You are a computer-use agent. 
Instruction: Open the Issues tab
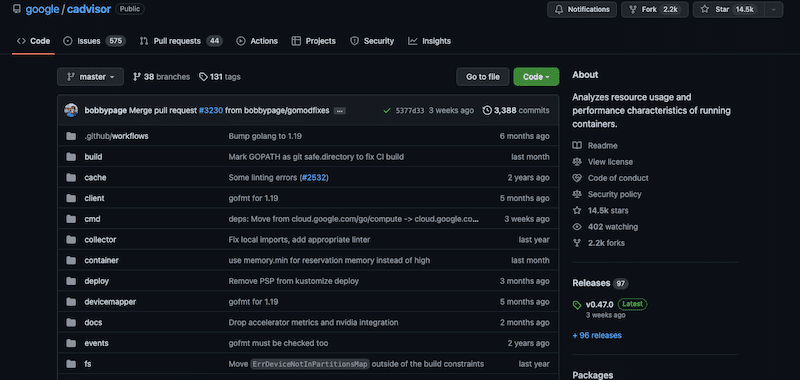(94, 41)
